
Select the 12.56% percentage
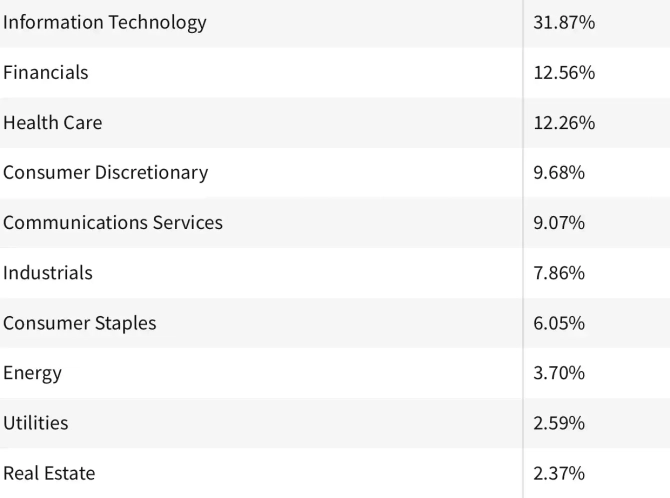[564, 72]
